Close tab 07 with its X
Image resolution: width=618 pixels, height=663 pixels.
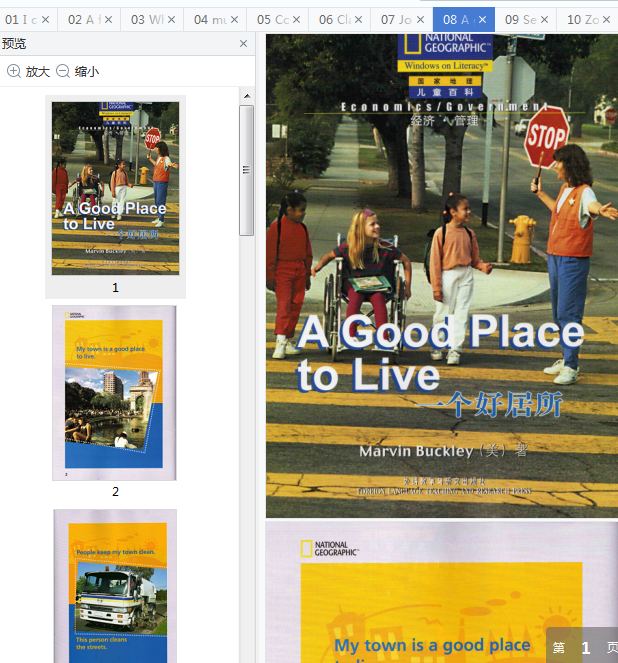pyautogui.click(x=421, y=19)
